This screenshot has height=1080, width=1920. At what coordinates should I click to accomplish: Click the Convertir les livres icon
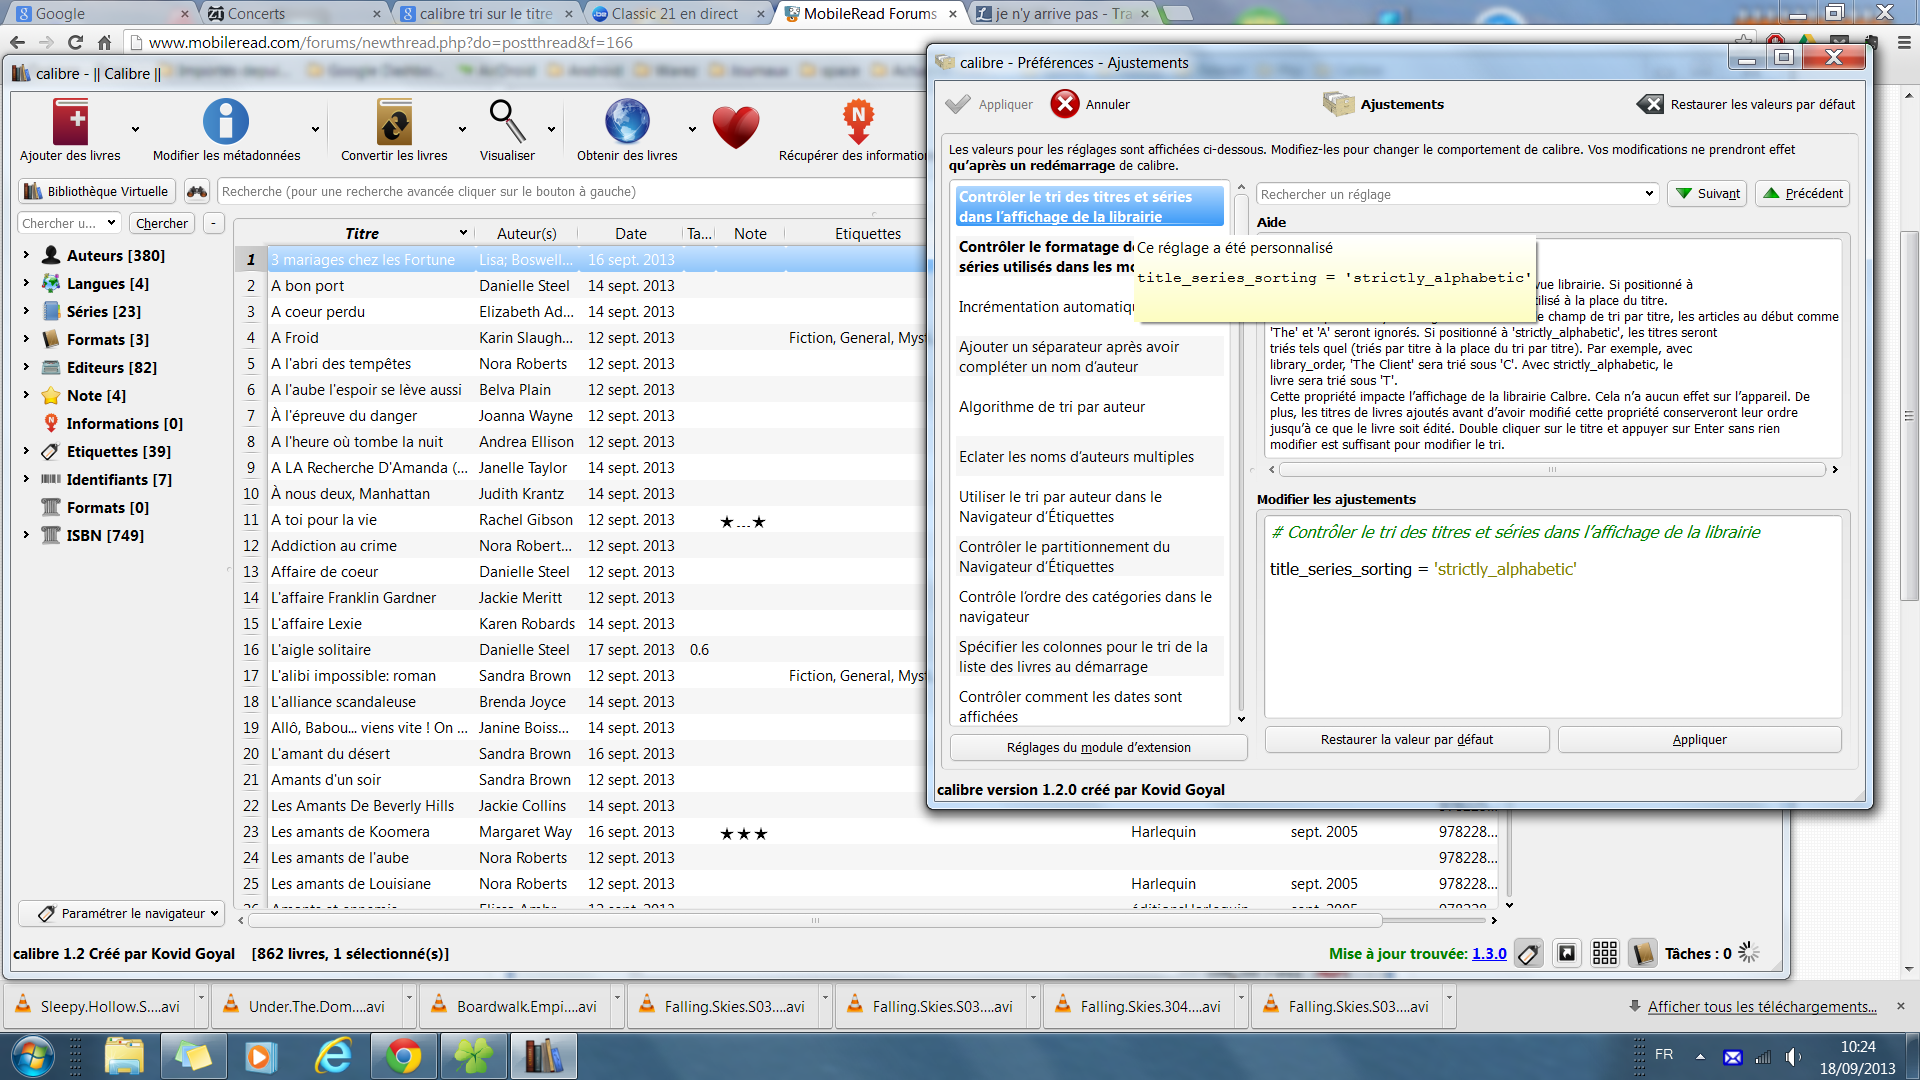pos(394,122)
